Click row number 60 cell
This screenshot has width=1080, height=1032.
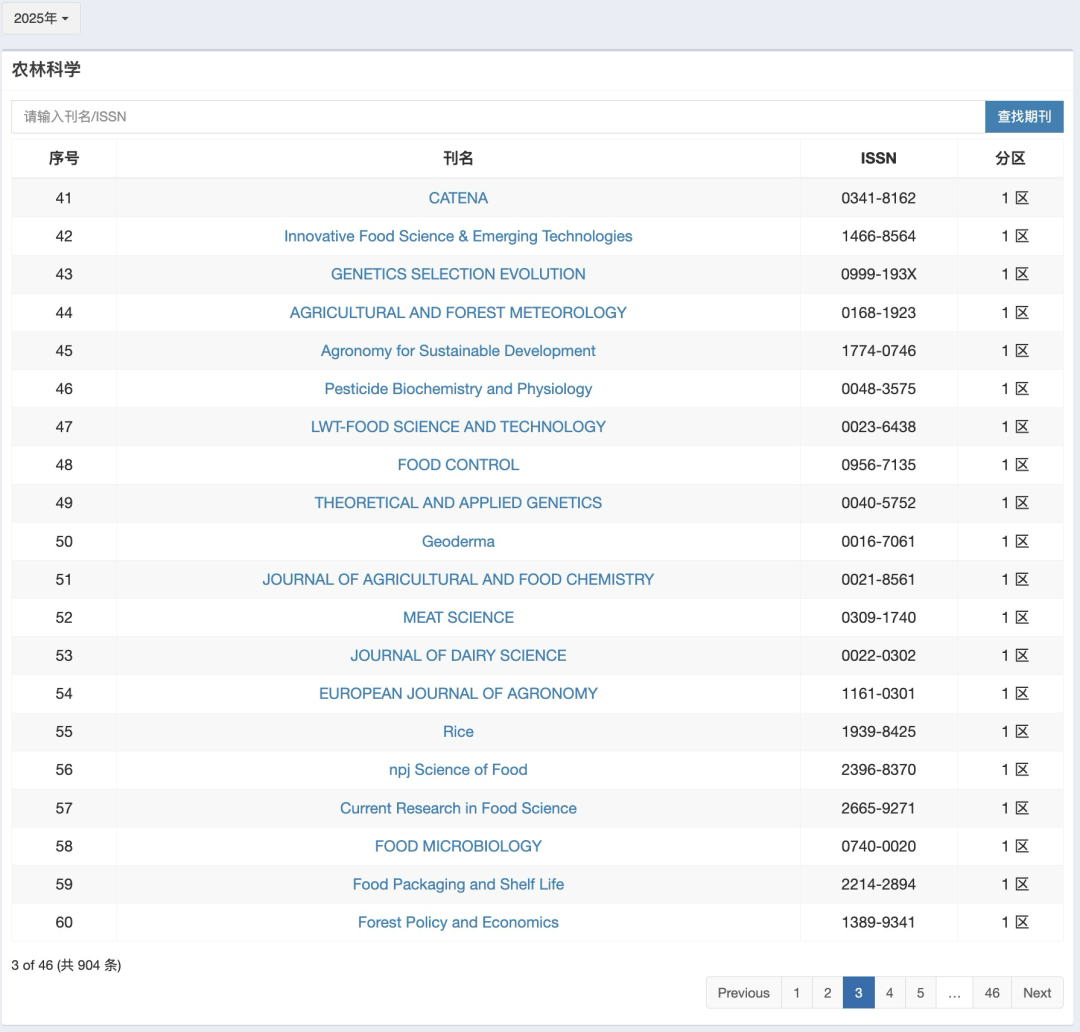pyautogui.click(x=64, y=922)
